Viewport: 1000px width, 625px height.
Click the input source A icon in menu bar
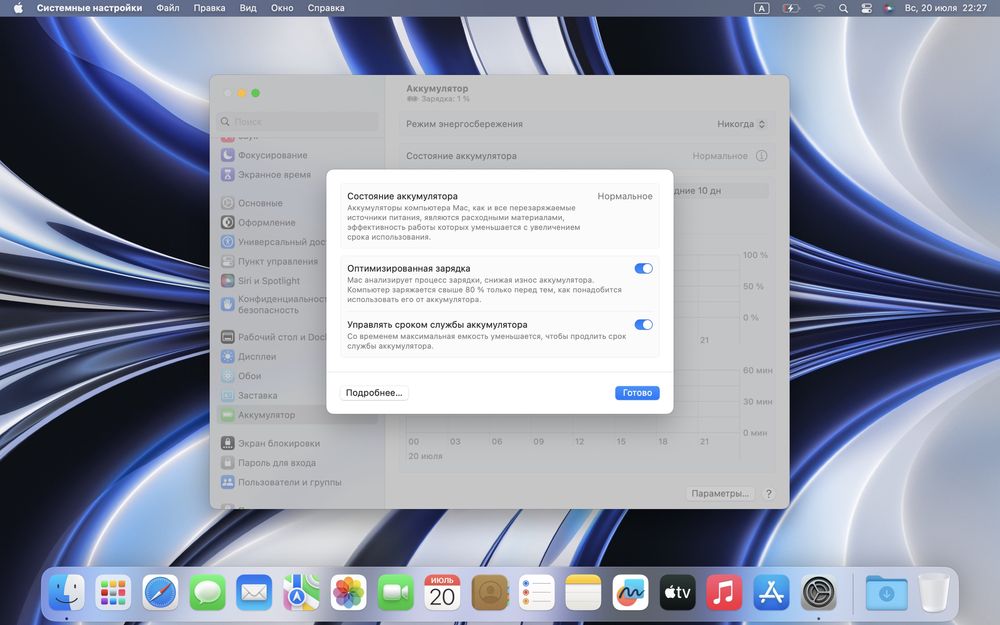761,8
